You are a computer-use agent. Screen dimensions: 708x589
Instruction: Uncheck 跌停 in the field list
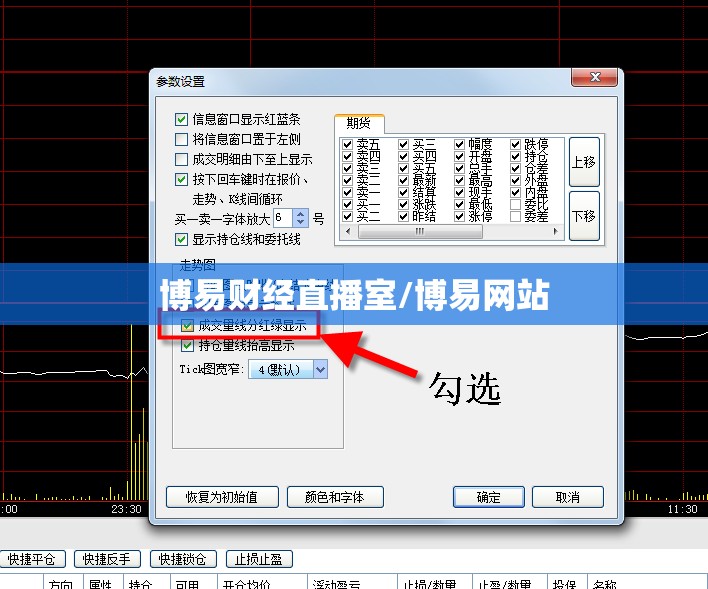515,145
